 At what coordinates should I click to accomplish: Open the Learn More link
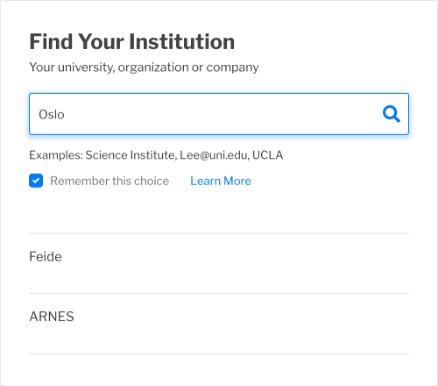click(x=221, y=181)
